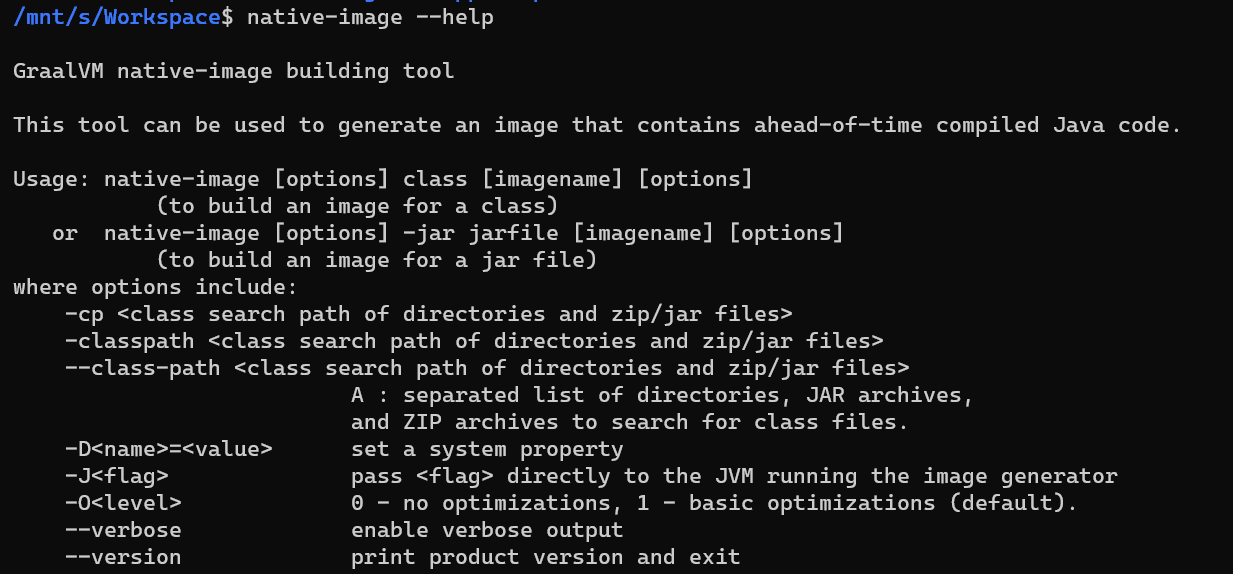Viewport: 1233px width, 574px height.
Task: Click the -J<flag> option
Action: click(x=117, y=477)
